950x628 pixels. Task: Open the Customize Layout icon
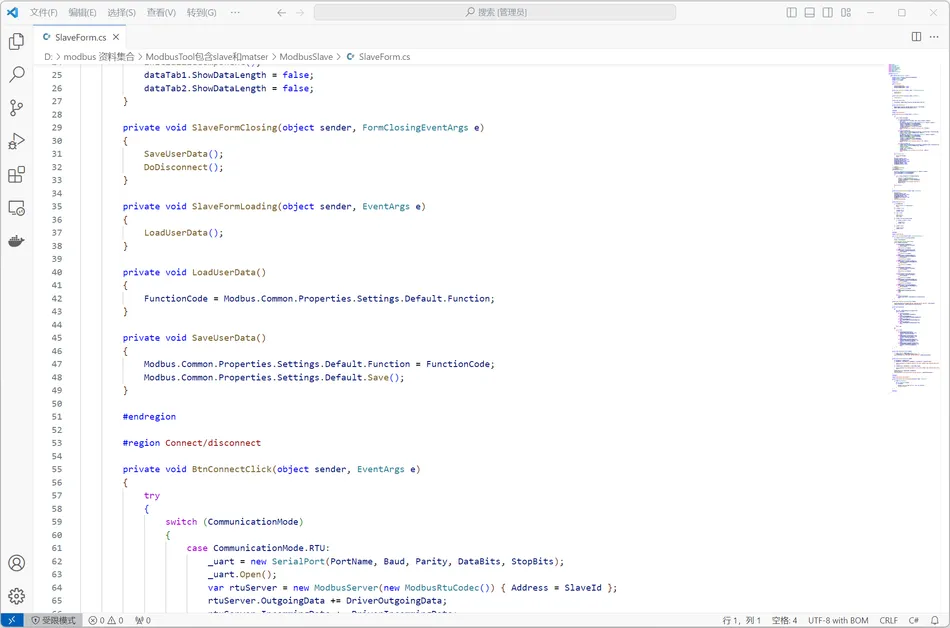point(846,12)
